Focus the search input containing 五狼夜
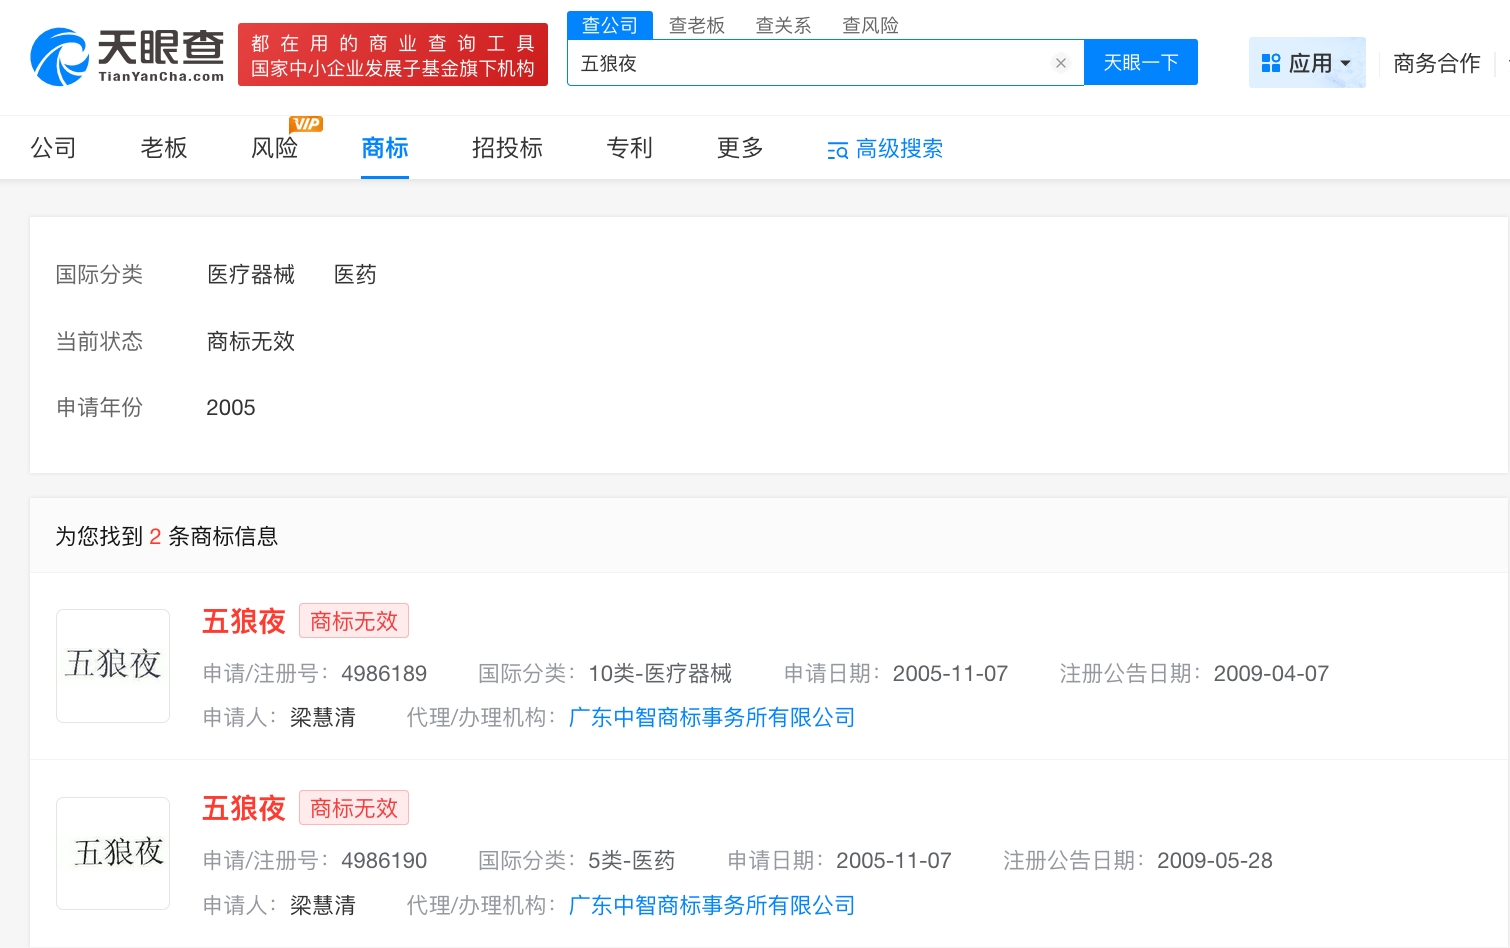This screenshot has height=948, width=1510. tap(810, 63)
